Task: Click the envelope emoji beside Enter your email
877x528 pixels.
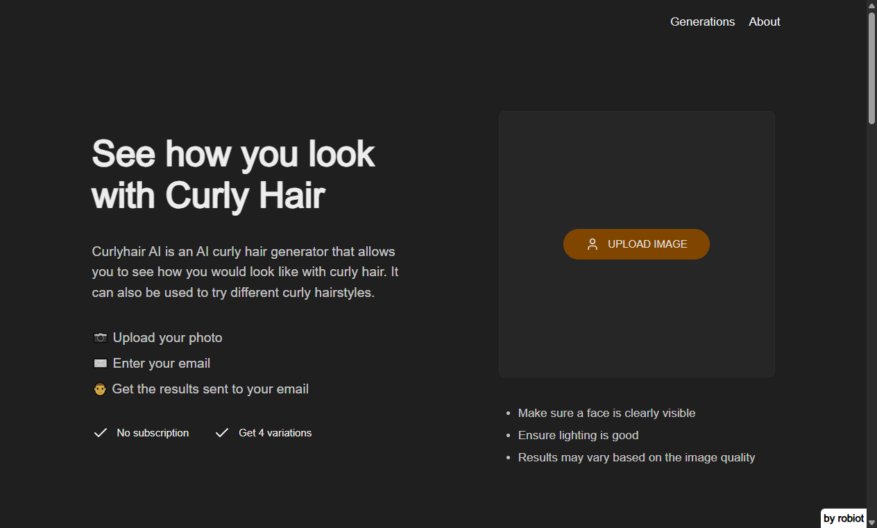Action: point(100,364)
